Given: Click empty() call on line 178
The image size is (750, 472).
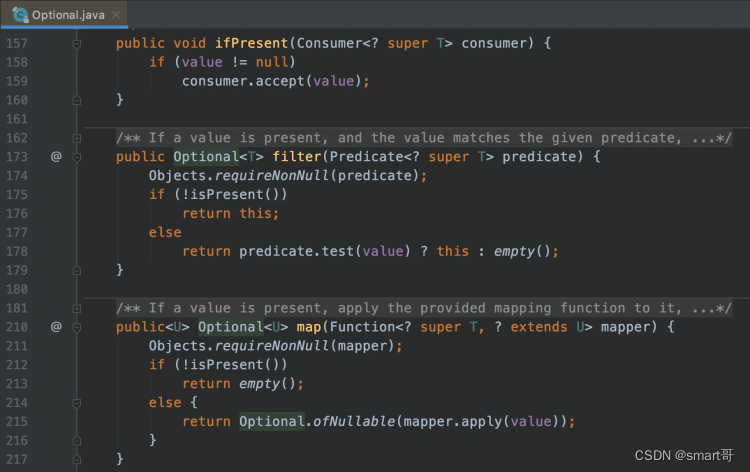Looking at the screenshot, I should coord(522,251).
